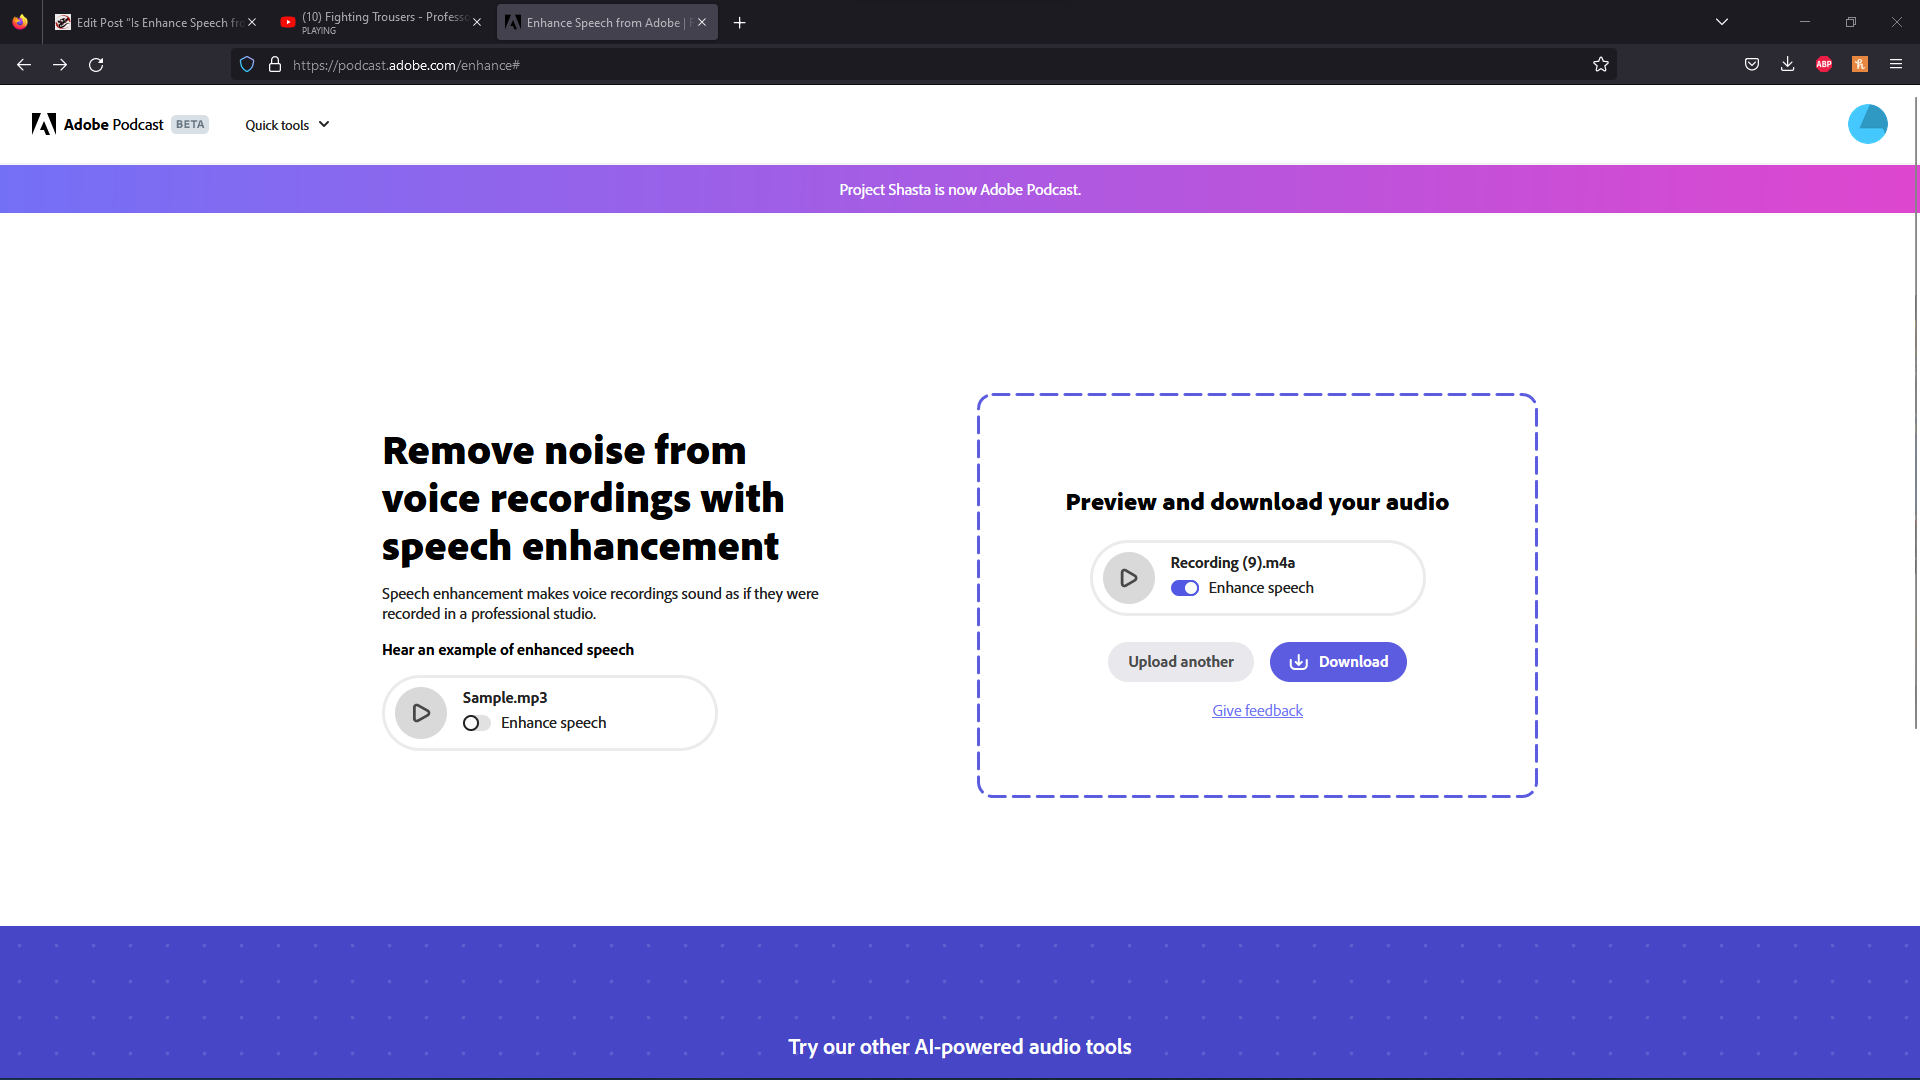Play the Sample.mp3 example audio

click(420, 713)
